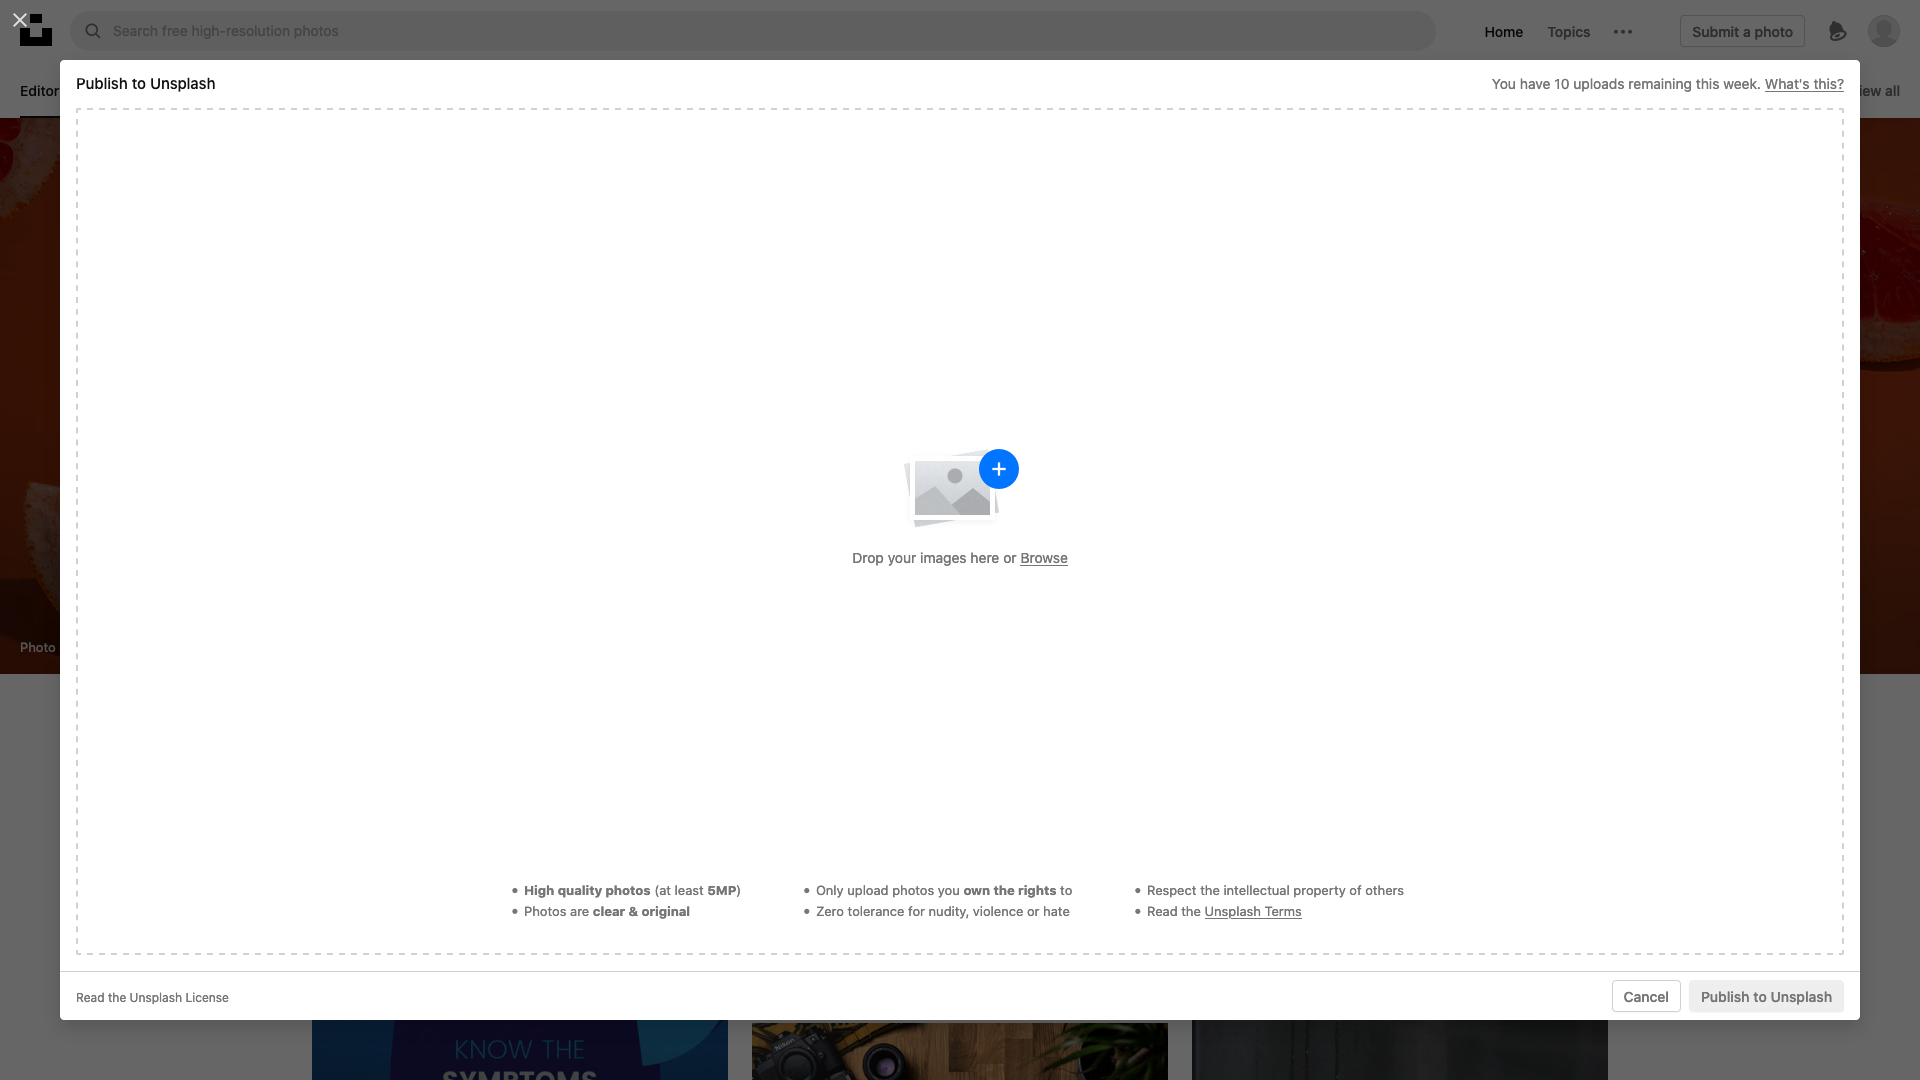Viewport: 1920px width, 1080px height.
Task: Click the Submit a photo button
Action: [x=1741, y=32]
